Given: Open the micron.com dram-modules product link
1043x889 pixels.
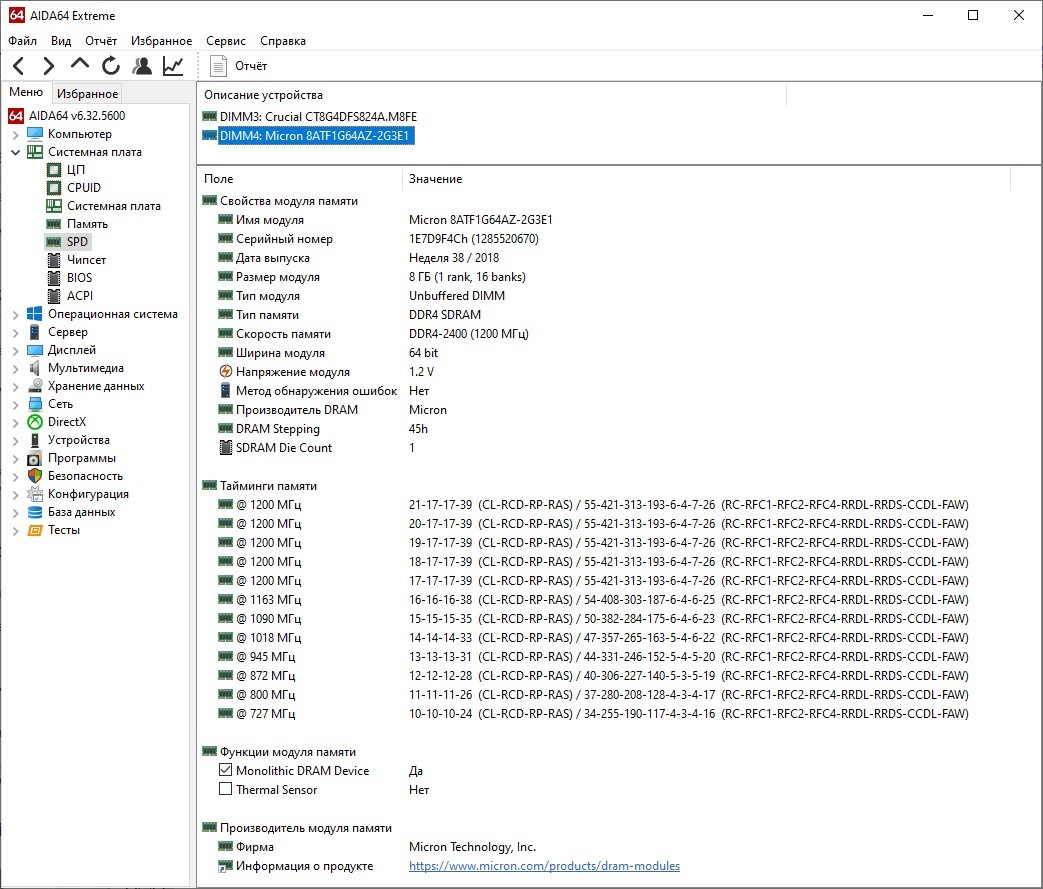Looking at the screenshot, I should click(x=544, y=866).
